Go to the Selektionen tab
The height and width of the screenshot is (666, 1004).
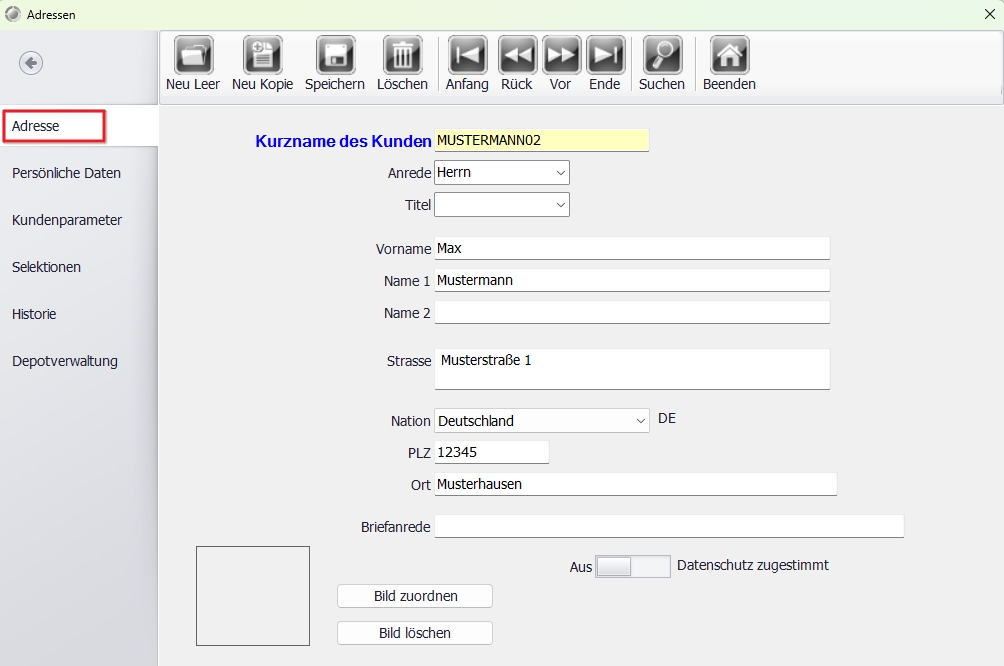point(47,267)
